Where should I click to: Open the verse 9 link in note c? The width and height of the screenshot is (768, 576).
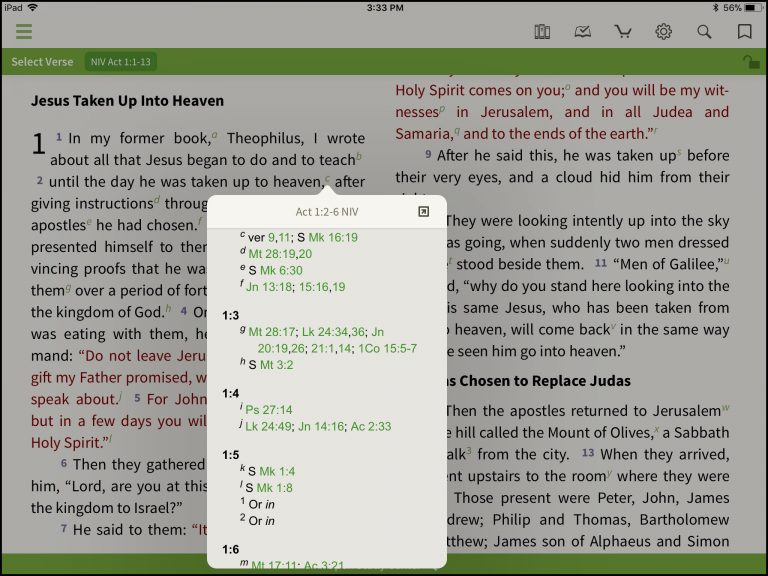pos(271,238)
